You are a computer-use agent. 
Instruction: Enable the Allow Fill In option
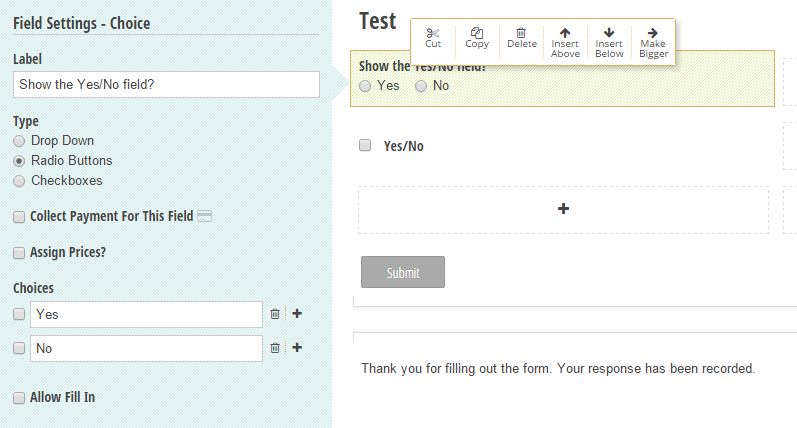19,397
